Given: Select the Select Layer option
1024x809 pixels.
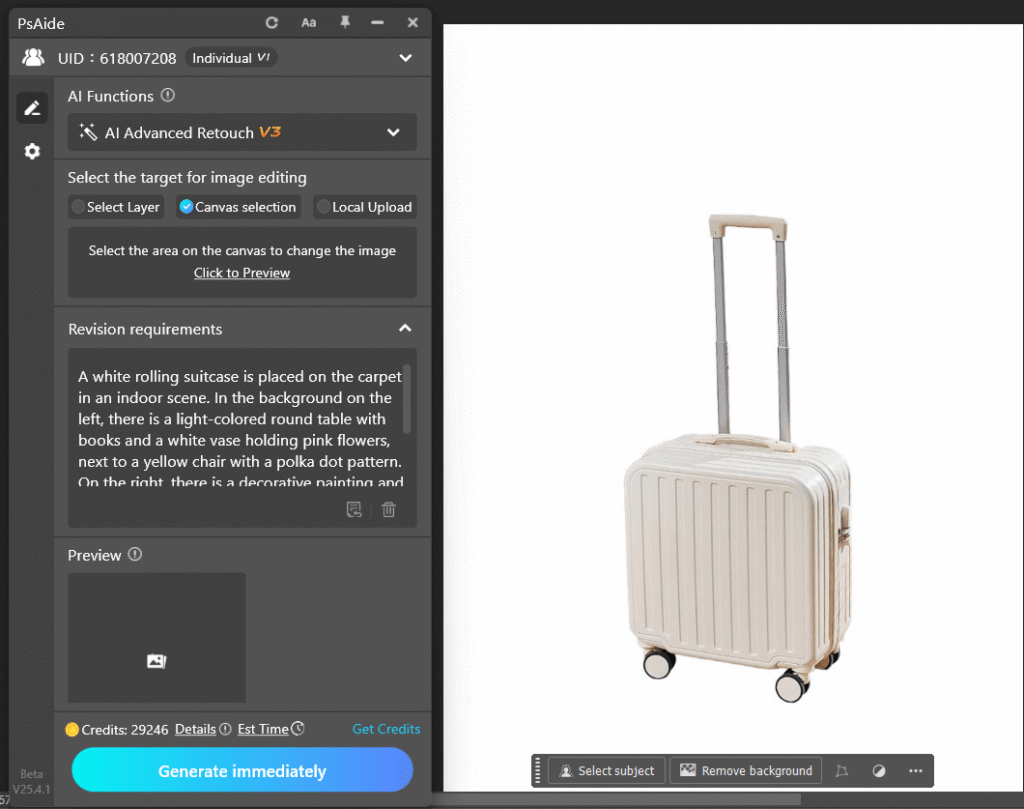Looking at the screenshot, I should (x=115, y=207).
